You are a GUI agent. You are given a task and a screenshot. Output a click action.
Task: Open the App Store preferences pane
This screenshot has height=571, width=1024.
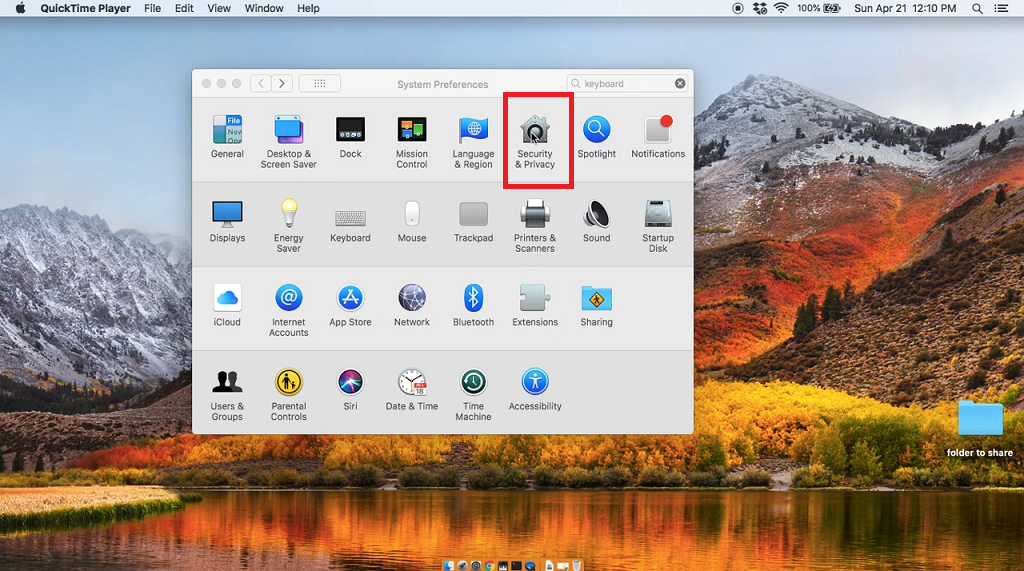click(x=350, y=304)
